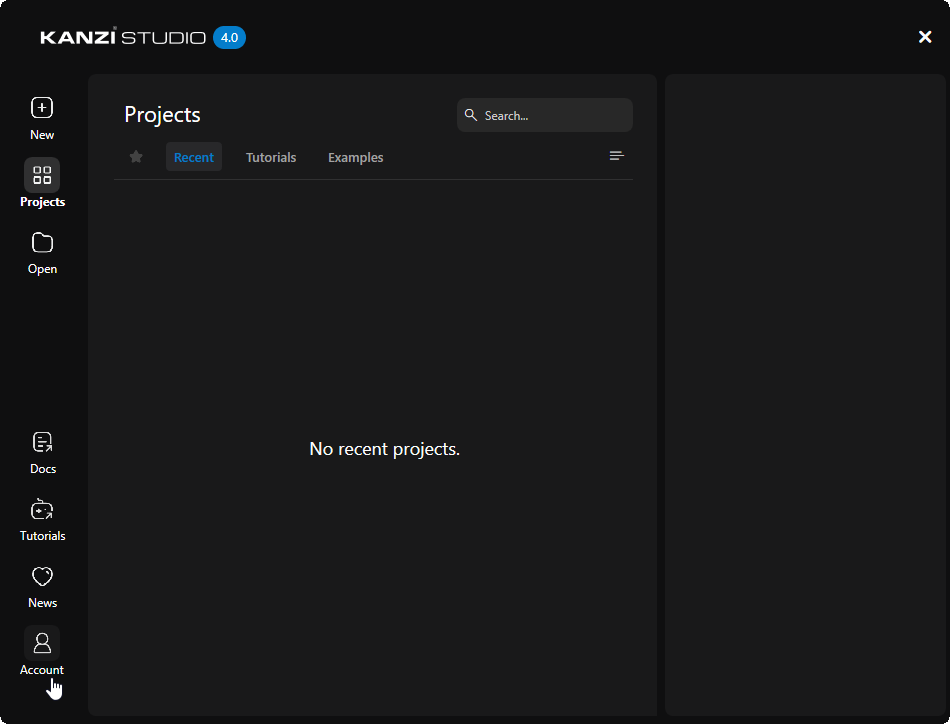
Task: Click the empty project preview panel
Action: tap(806, 395)
